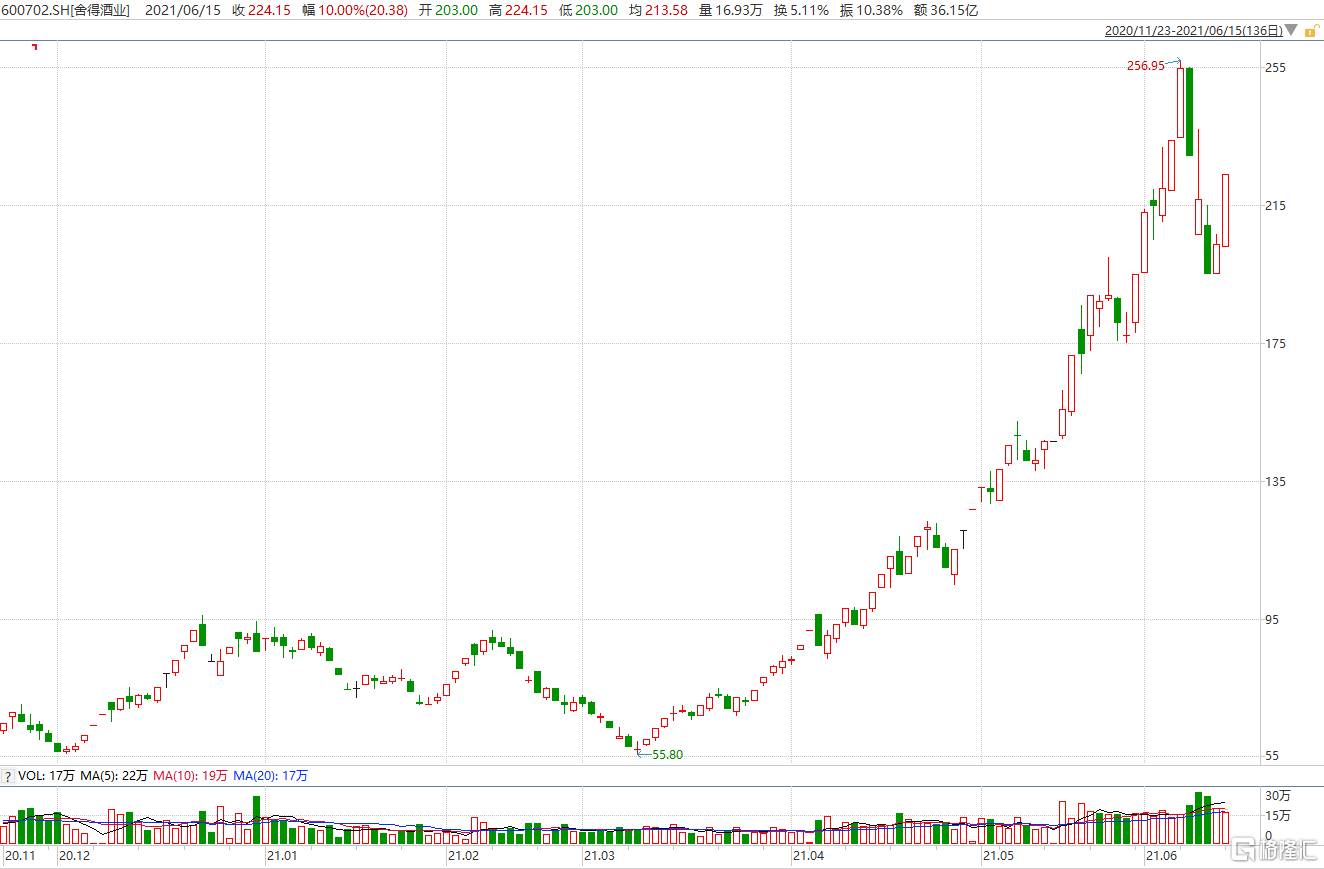Viewport: 1324px width, 869px height.
Task: Click the low price 低 203.00
Action: [588, 10]
